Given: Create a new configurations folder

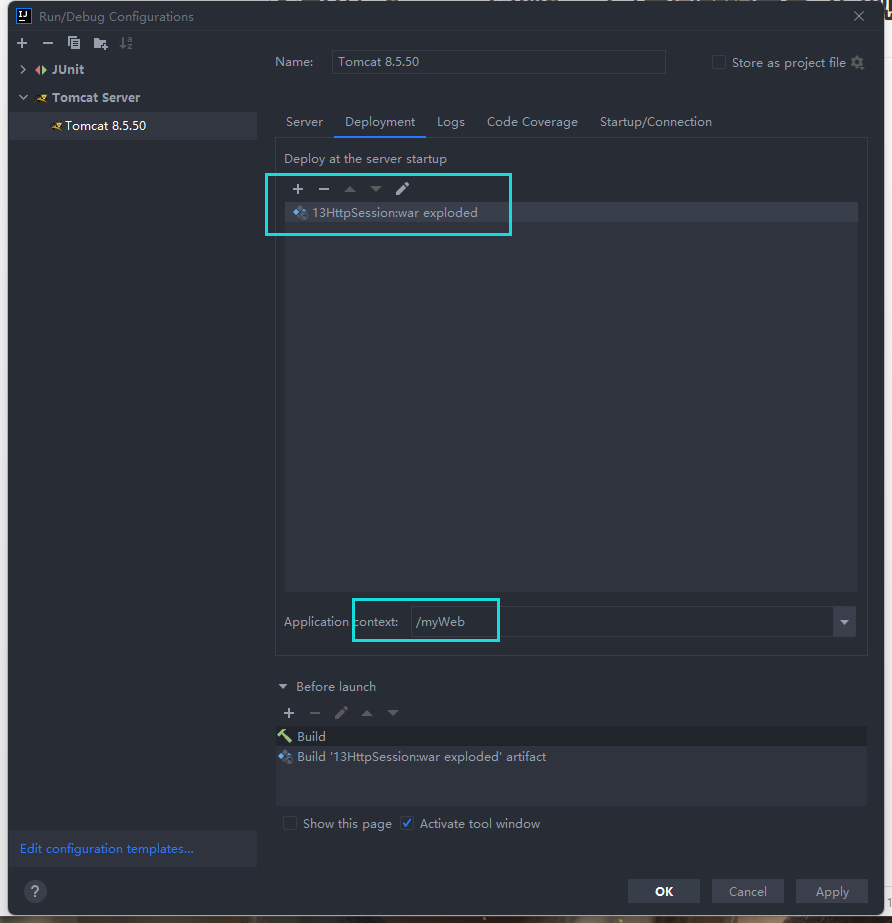Looking at the screenshot, I should click(x=99, y=43).
